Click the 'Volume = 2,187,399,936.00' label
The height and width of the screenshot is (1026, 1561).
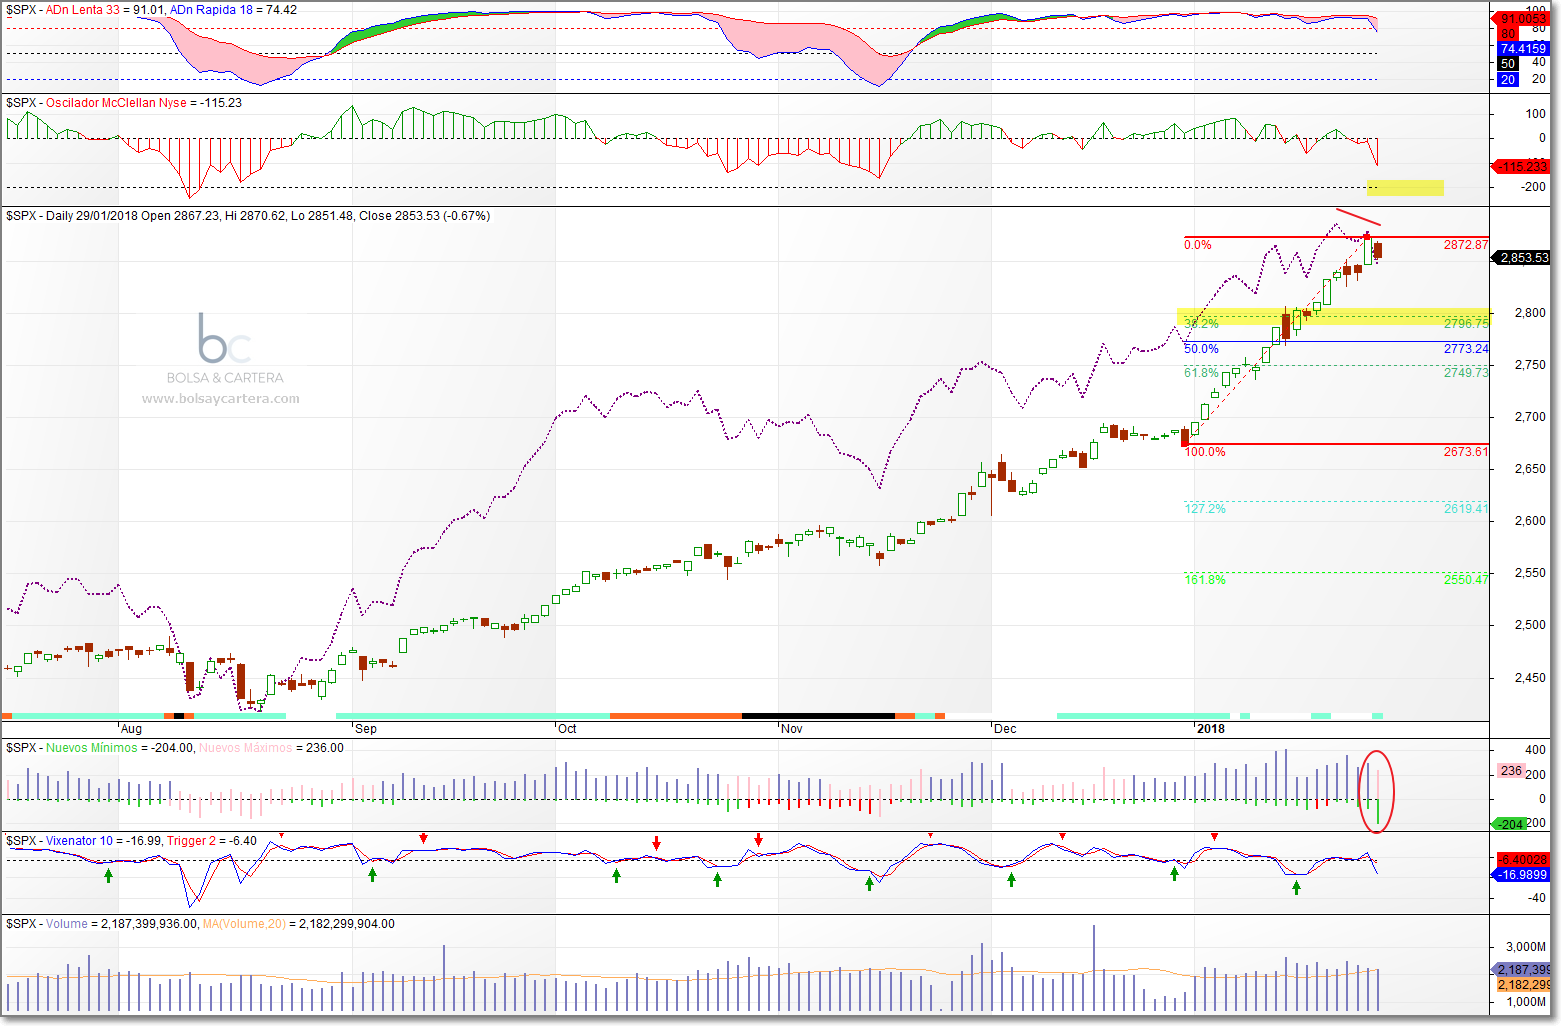122,924
